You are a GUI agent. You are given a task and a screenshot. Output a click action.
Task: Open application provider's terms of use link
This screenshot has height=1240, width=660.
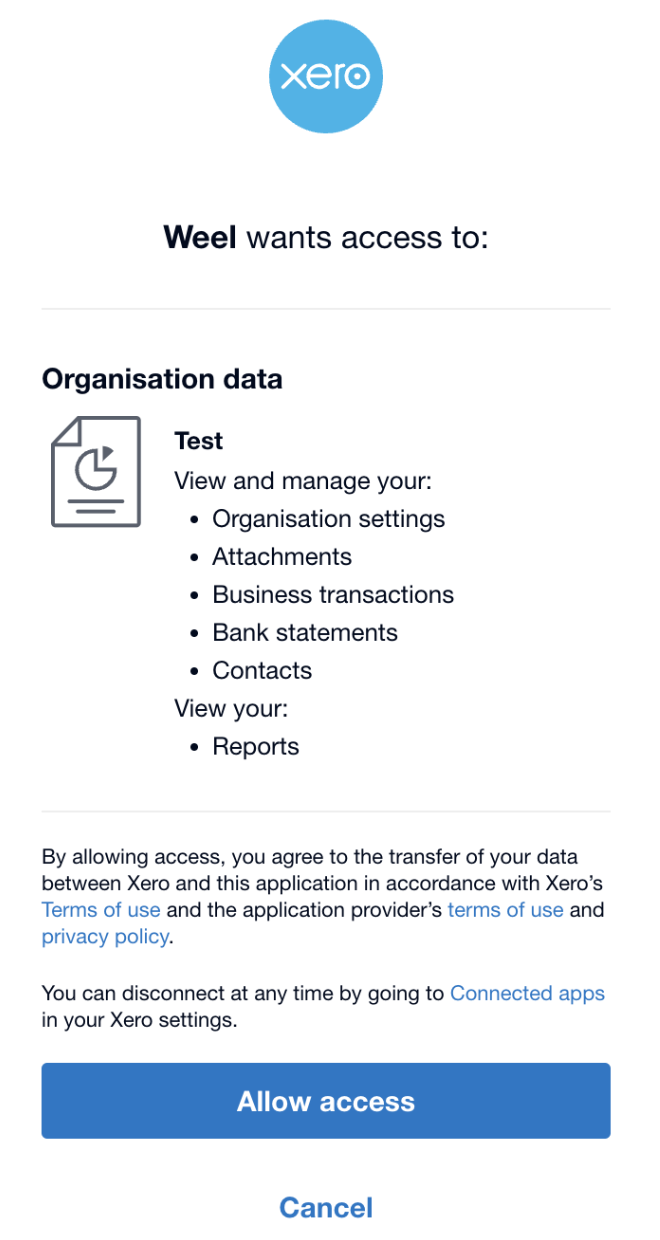pos(506,911)
